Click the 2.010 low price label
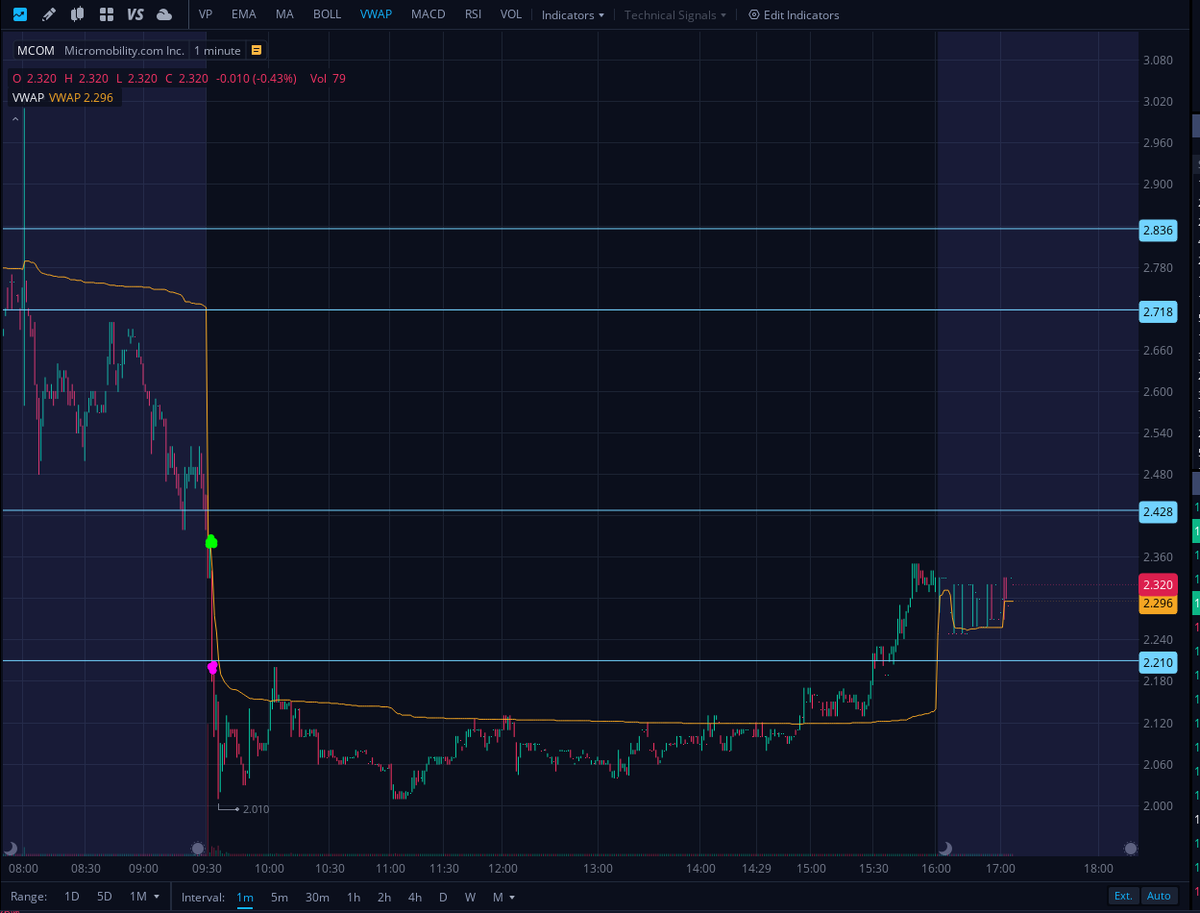The image size is (1200, 913). pos(255,809)
